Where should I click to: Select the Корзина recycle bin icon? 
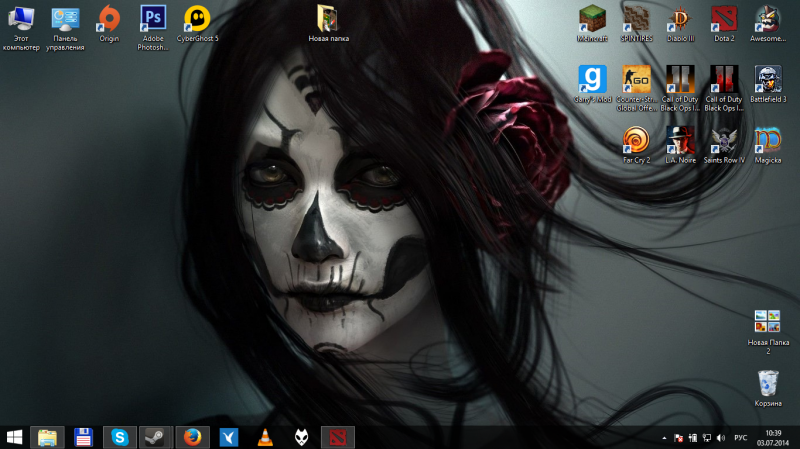tap(768, 389)
